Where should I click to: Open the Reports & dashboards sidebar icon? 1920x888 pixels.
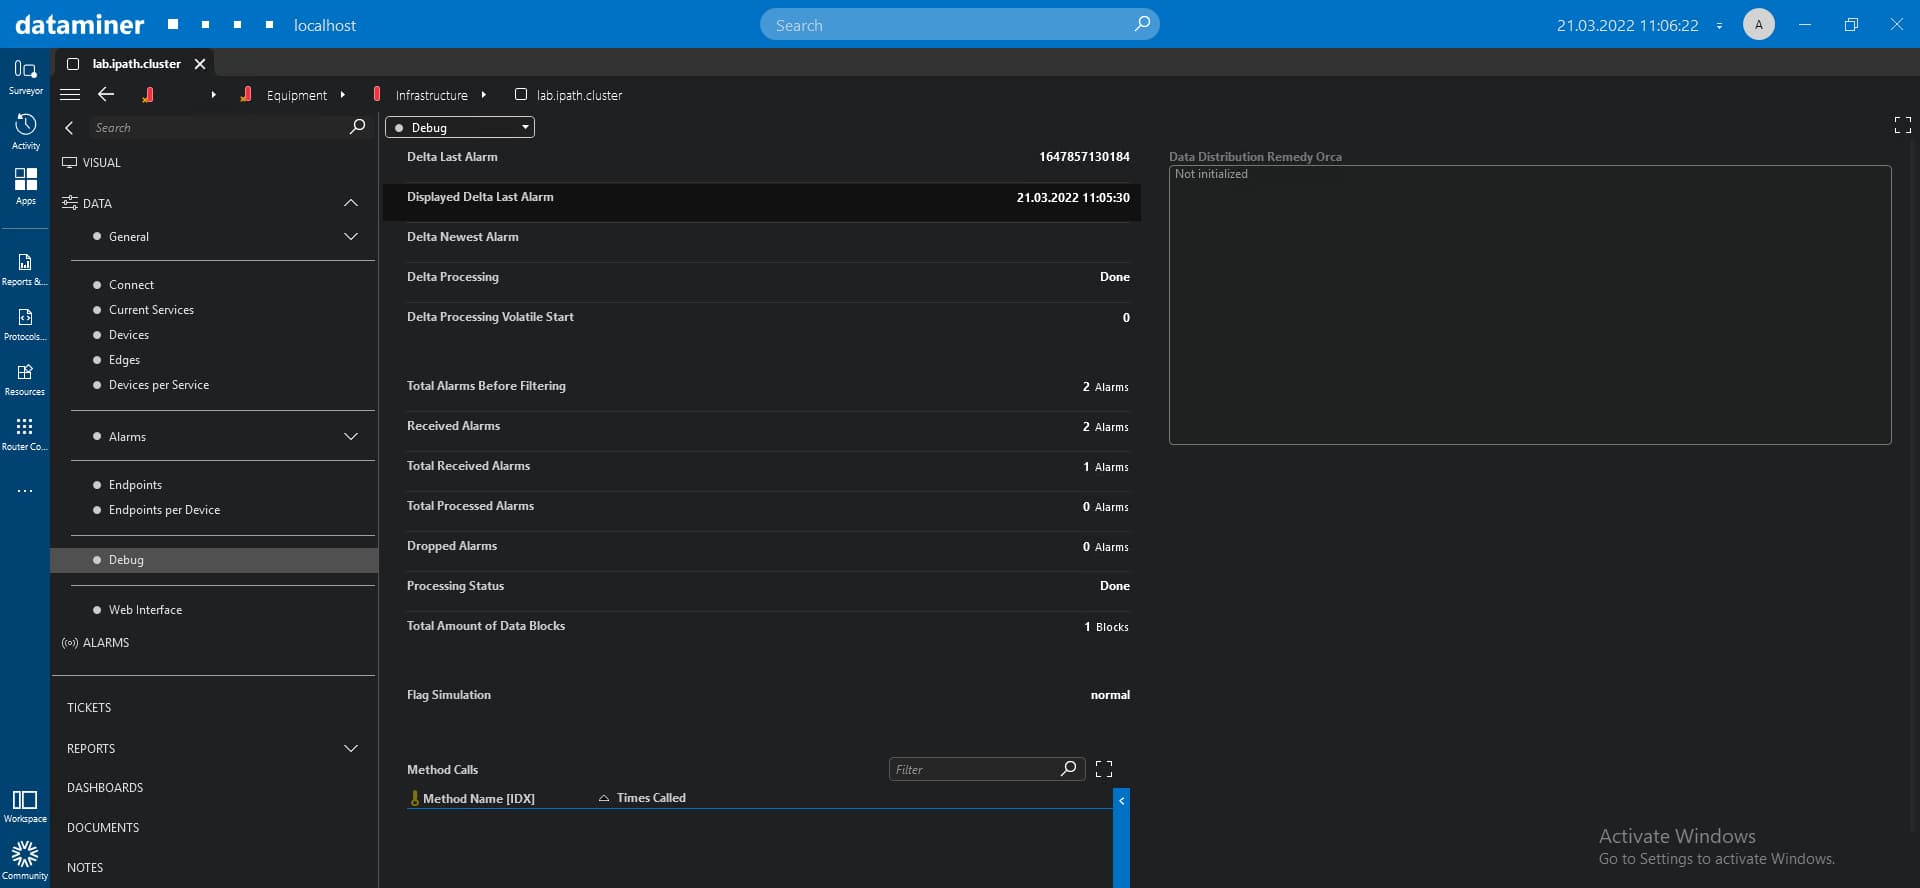point(25,269)
